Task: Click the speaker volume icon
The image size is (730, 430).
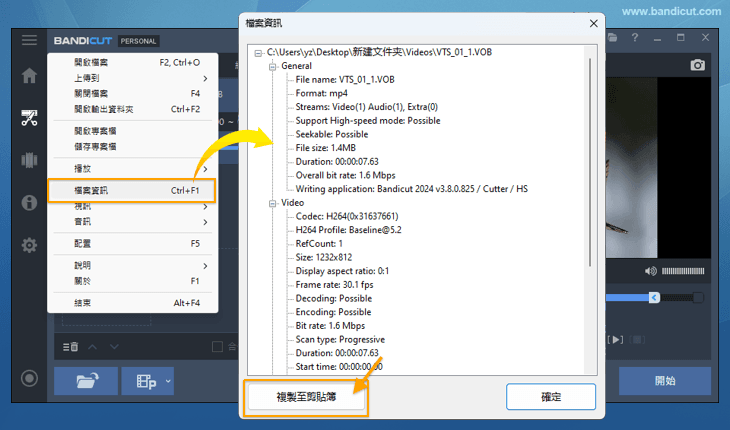Action: pos(650,271)
